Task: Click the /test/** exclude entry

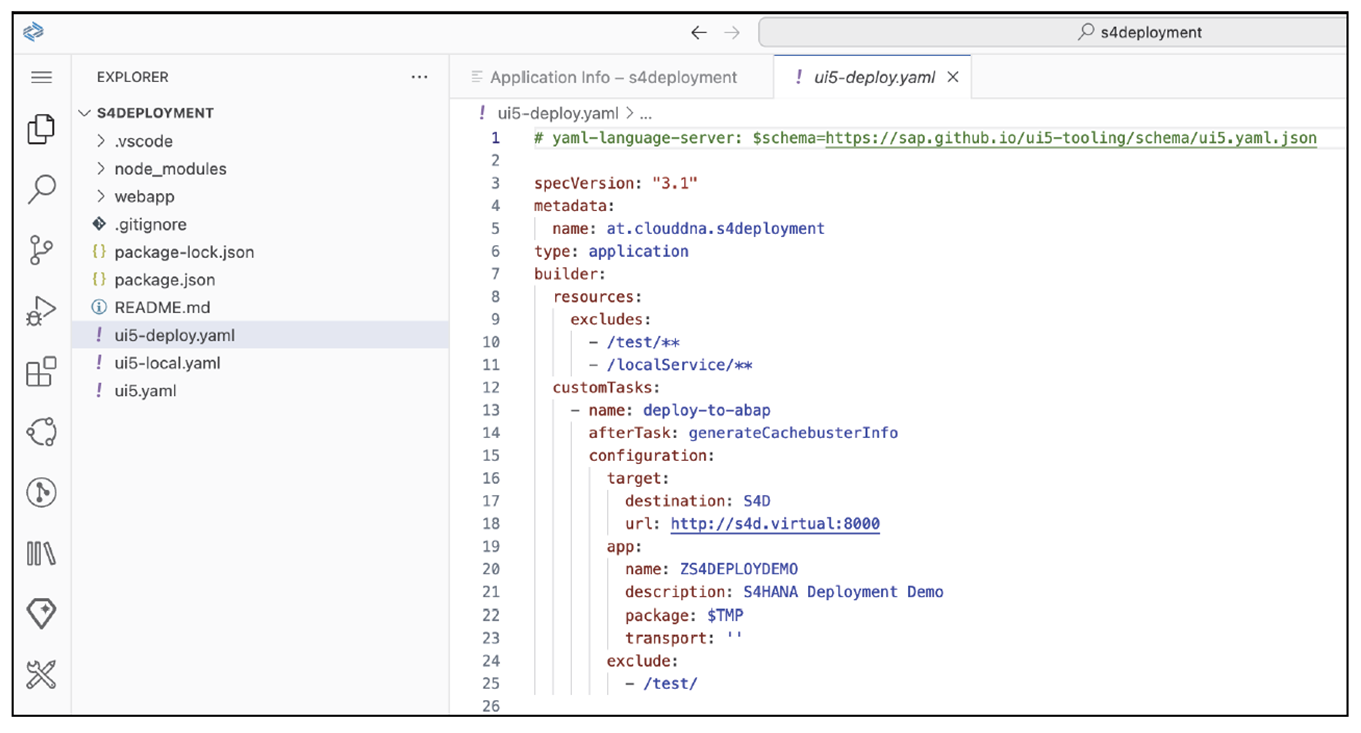Action: click(x=643, y=342)
